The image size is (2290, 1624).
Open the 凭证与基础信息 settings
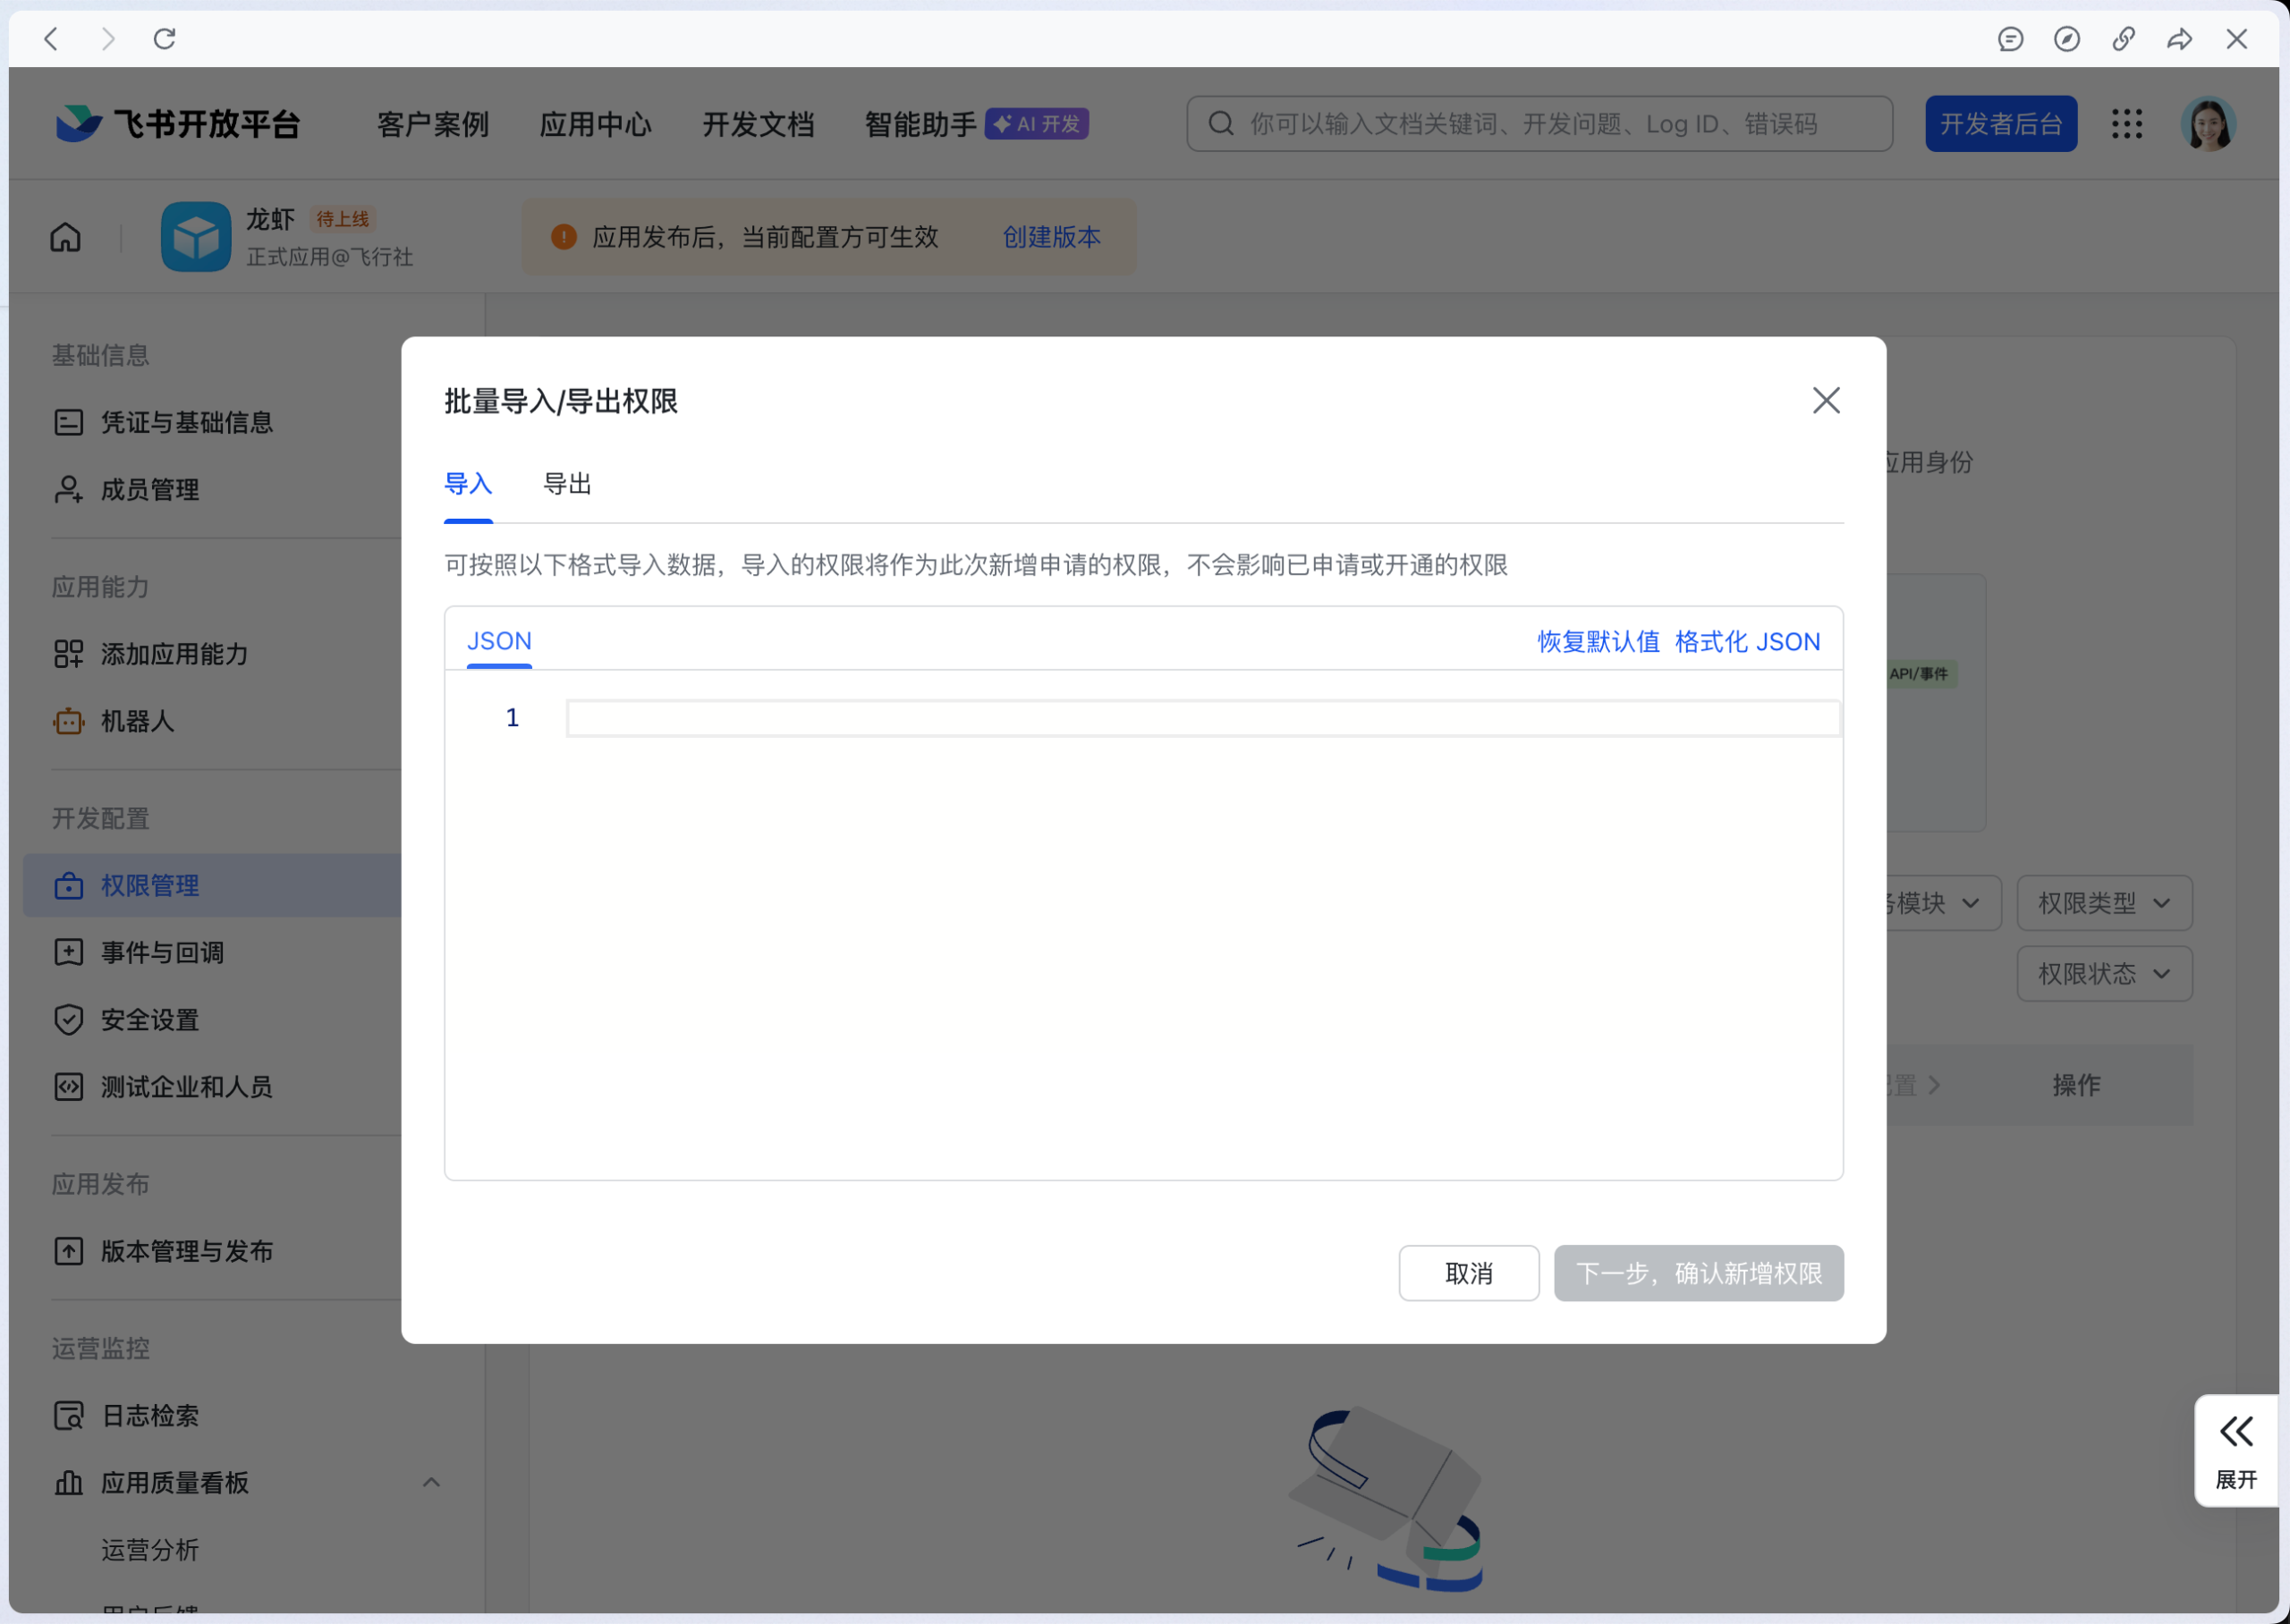[186, 422]
